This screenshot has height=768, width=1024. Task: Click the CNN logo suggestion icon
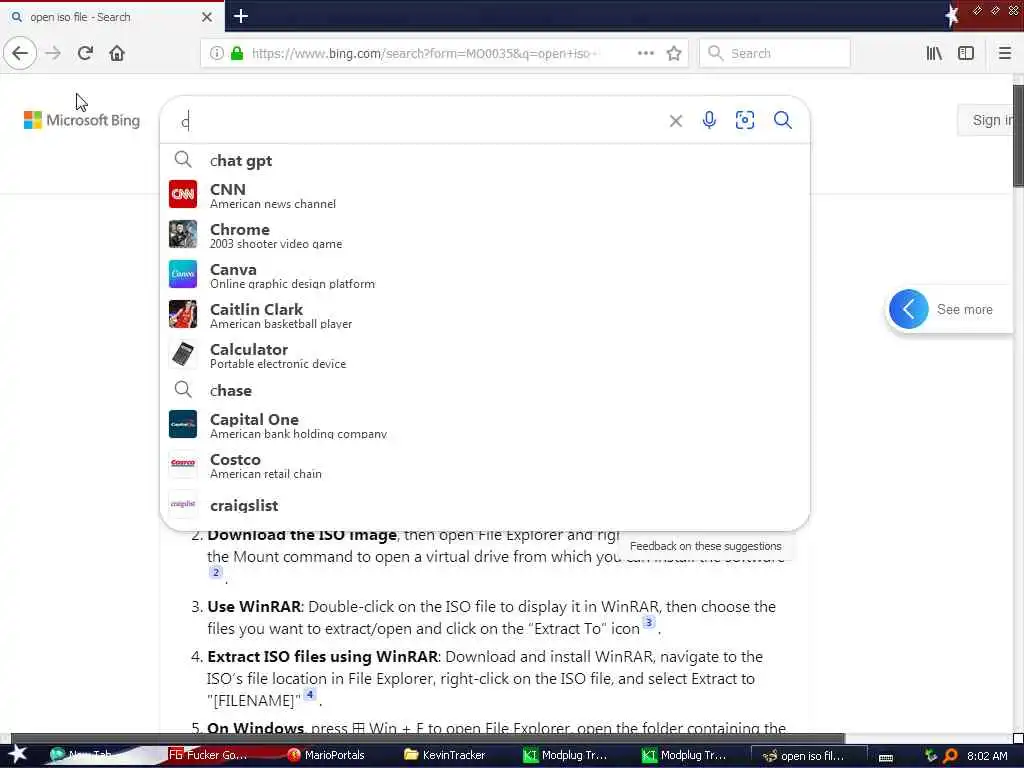(183, 194)
